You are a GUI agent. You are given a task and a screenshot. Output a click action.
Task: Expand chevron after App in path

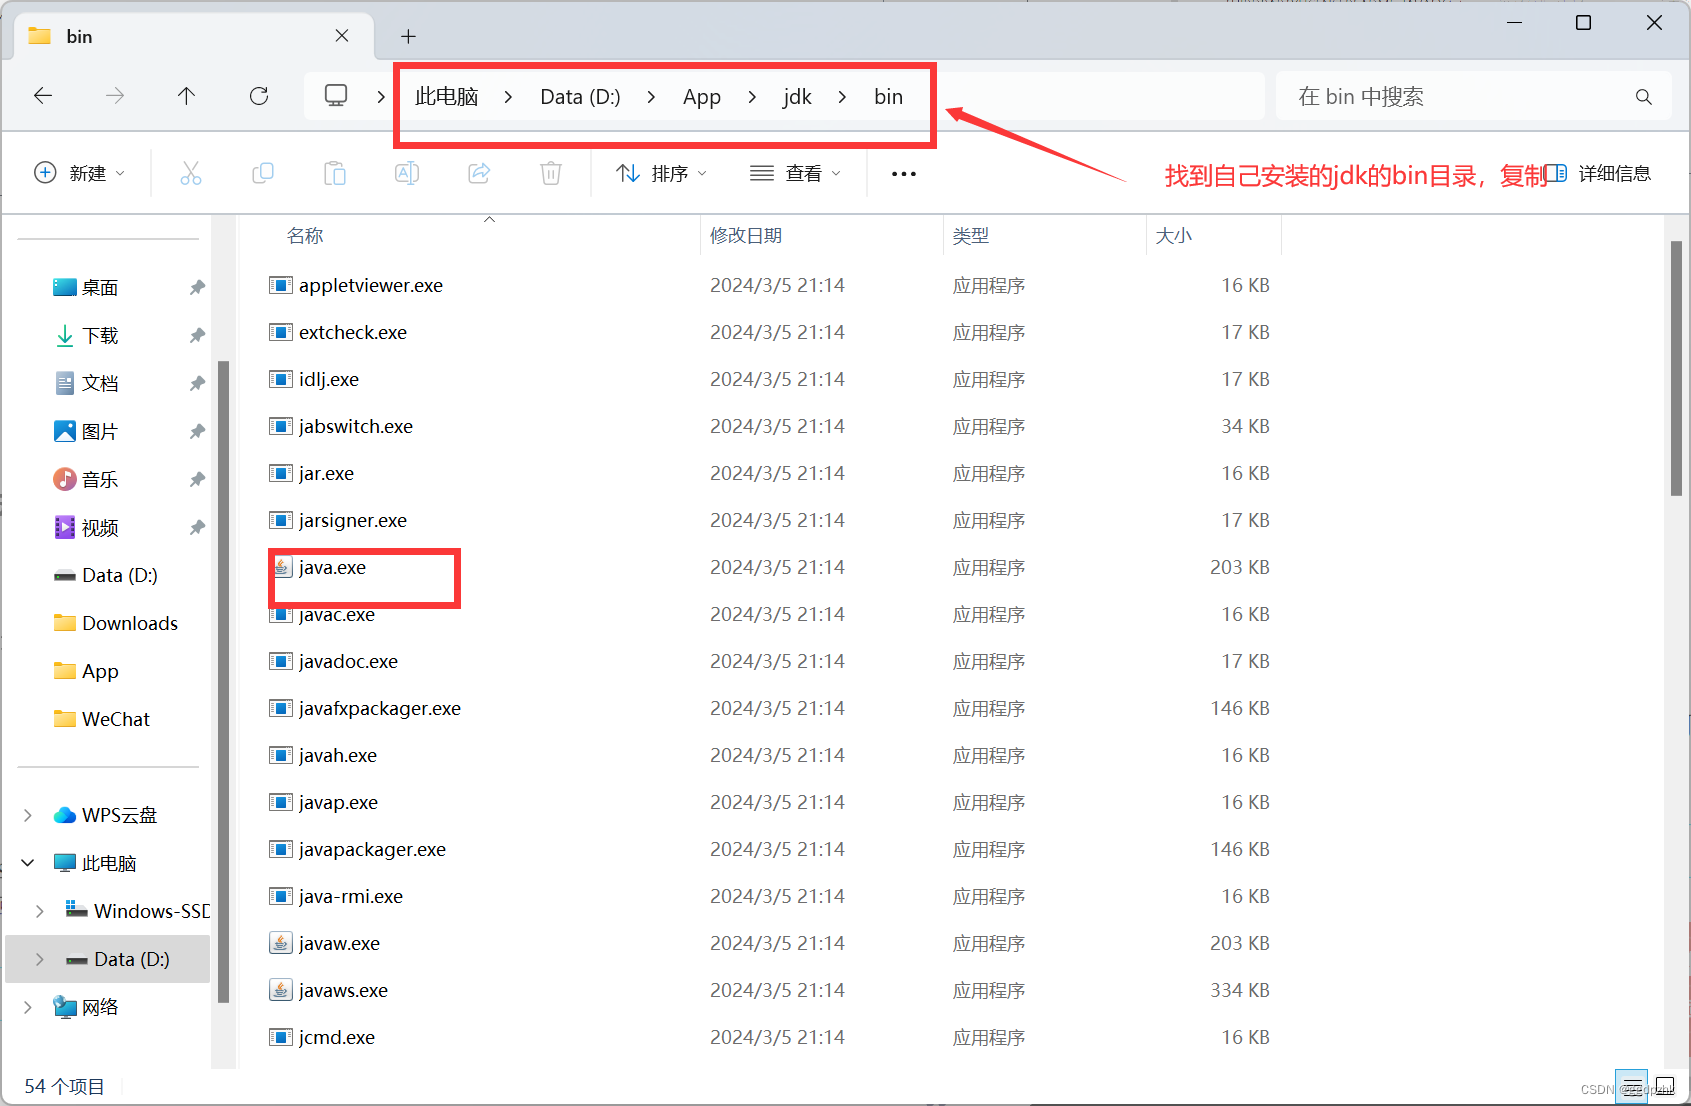click(x=752, y=97)
